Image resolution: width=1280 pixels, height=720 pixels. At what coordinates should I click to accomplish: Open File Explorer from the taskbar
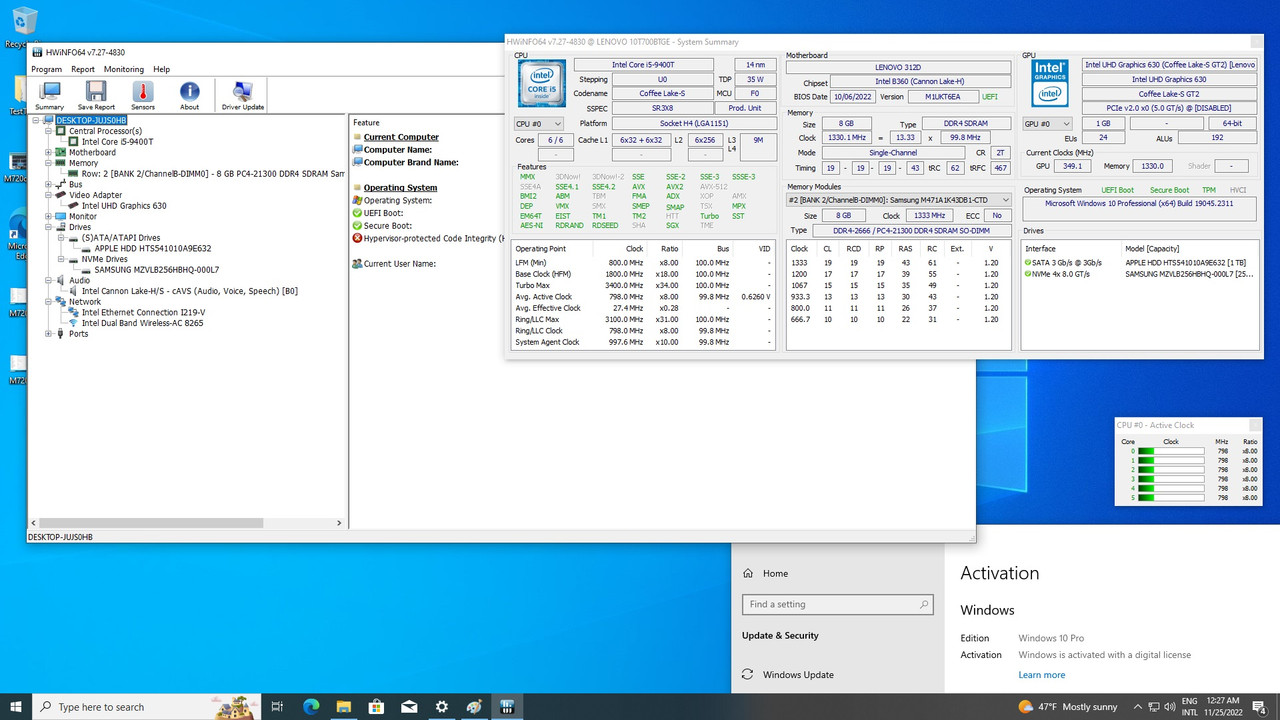(x=344, y=707)
